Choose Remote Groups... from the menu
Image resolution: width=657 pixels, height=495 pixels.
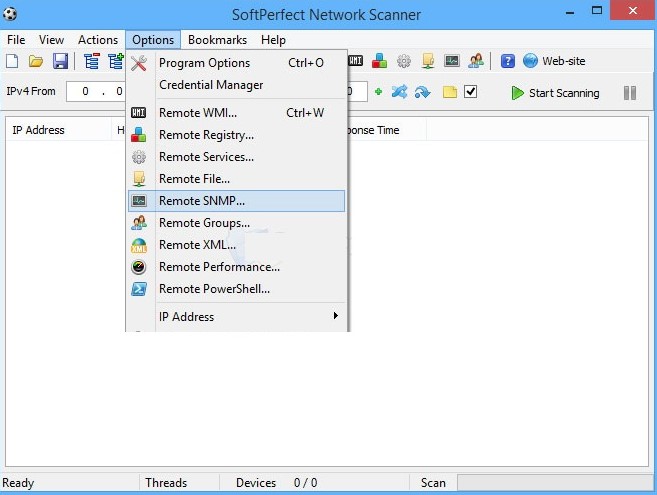pos(236,223)
